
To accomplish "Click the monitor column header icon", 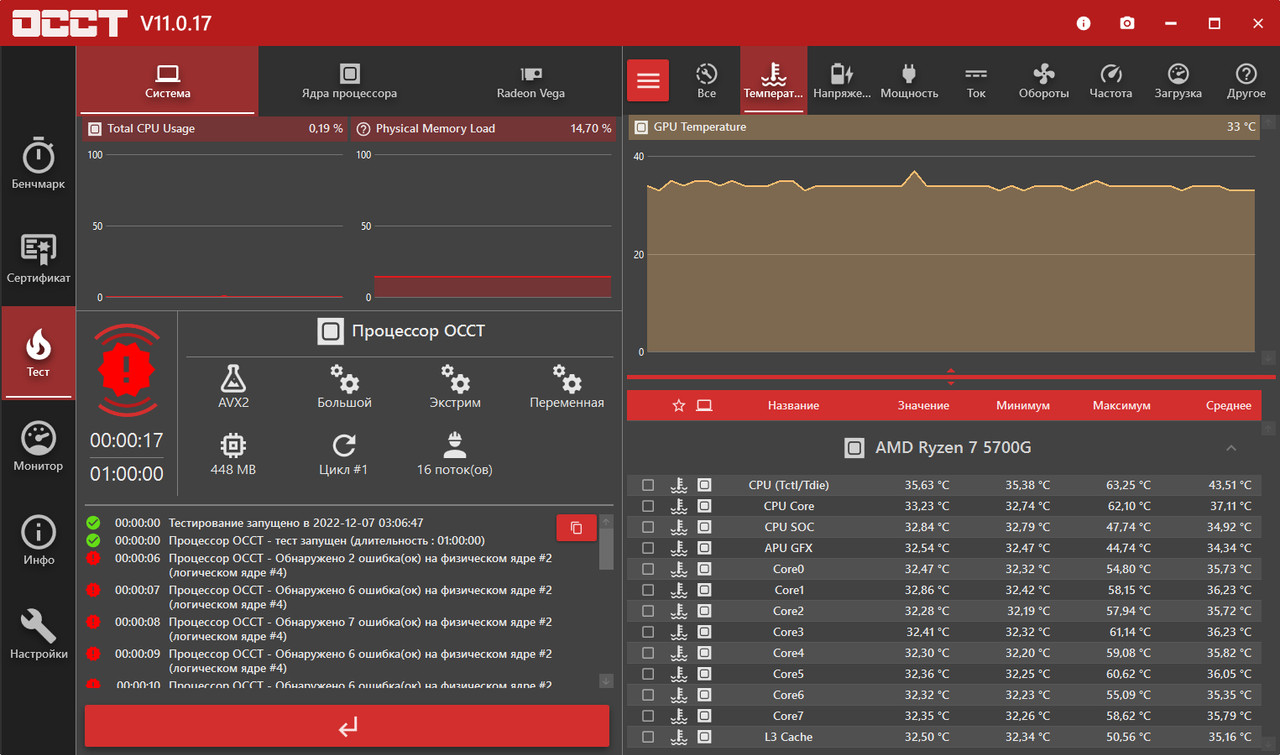I will (704, 405).
